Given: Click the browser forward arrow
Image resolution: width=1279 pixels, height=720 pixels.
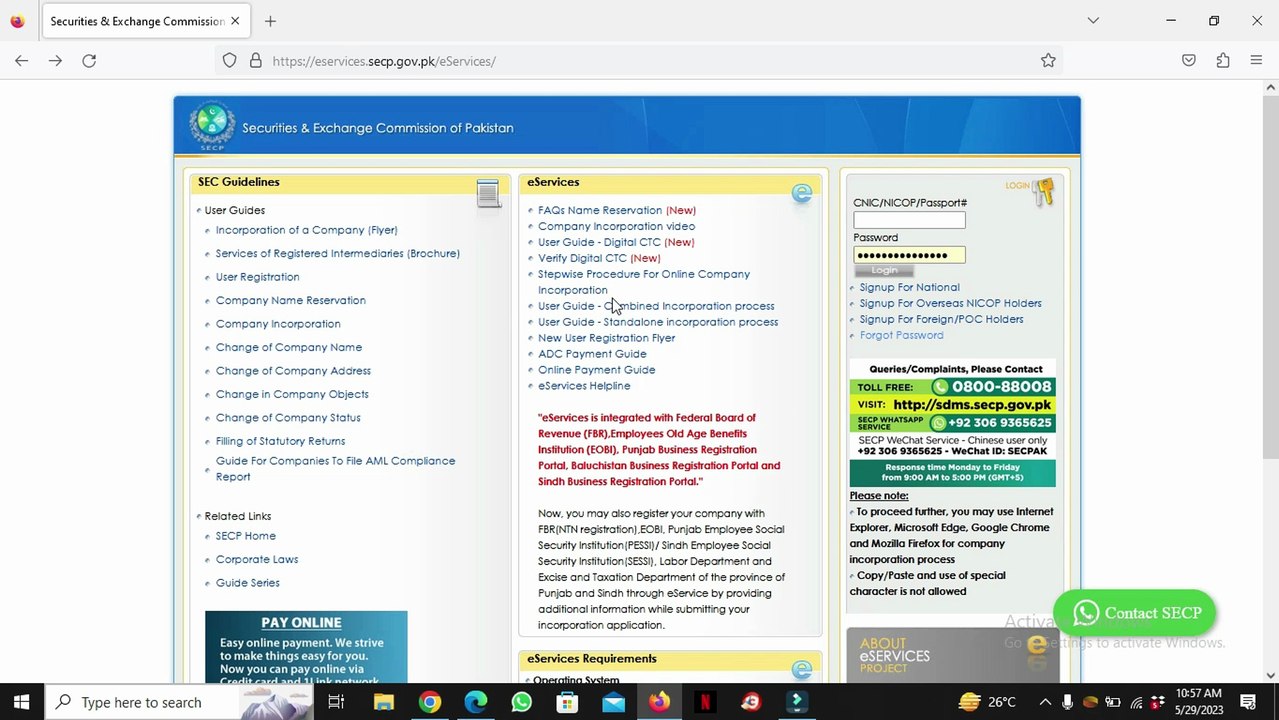Looking at the screenshot, I should click(55, 61).
